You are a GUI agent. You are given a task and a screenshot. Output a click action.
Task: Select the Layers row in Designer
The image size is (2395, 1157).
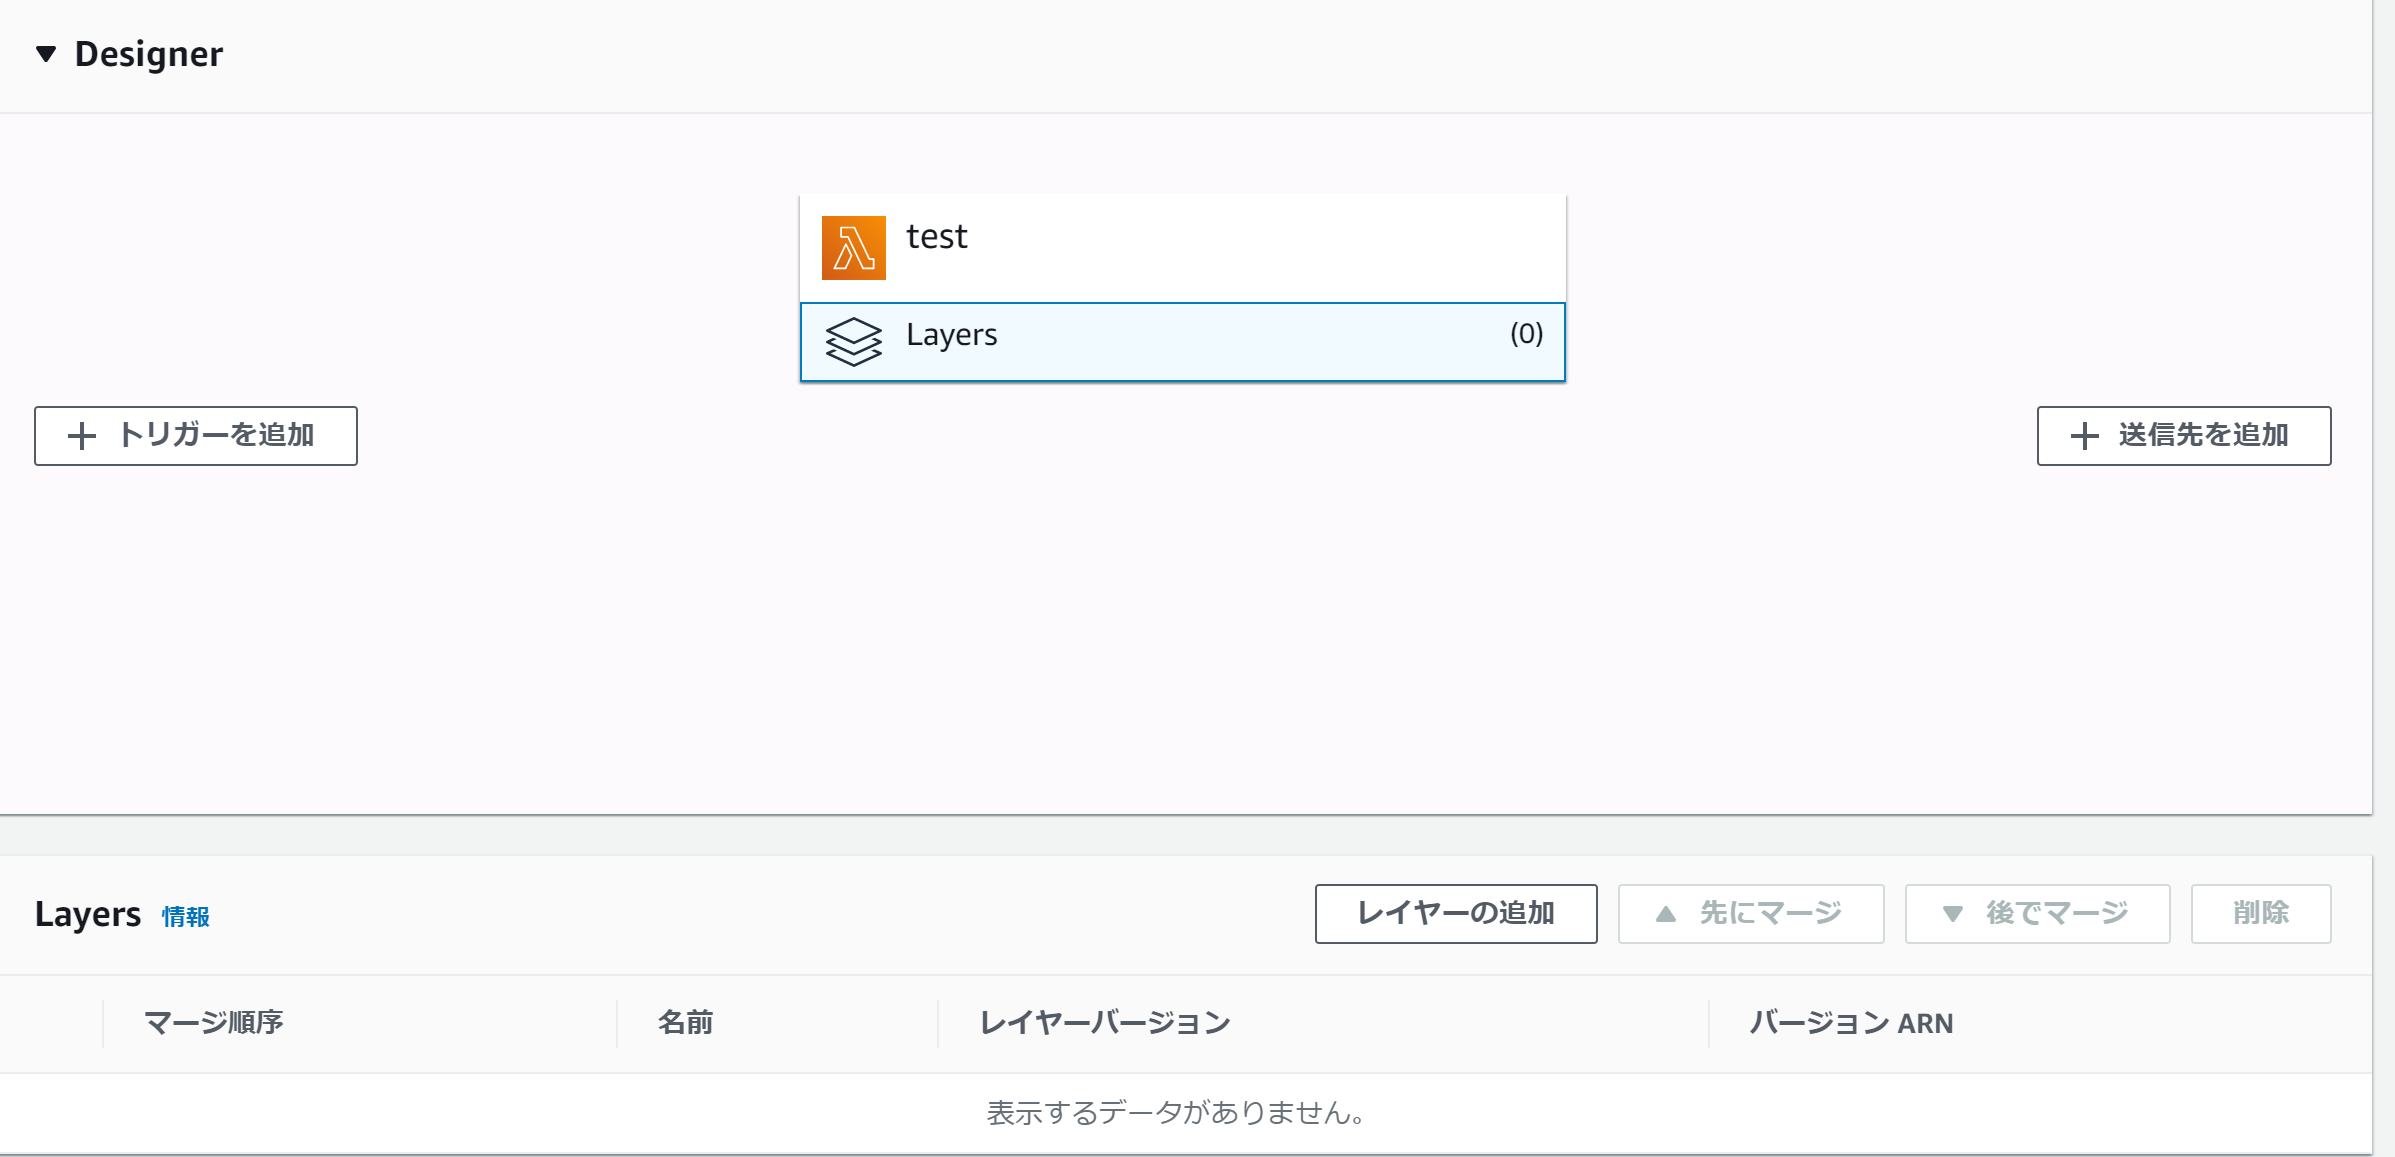tap(1183, 342)
